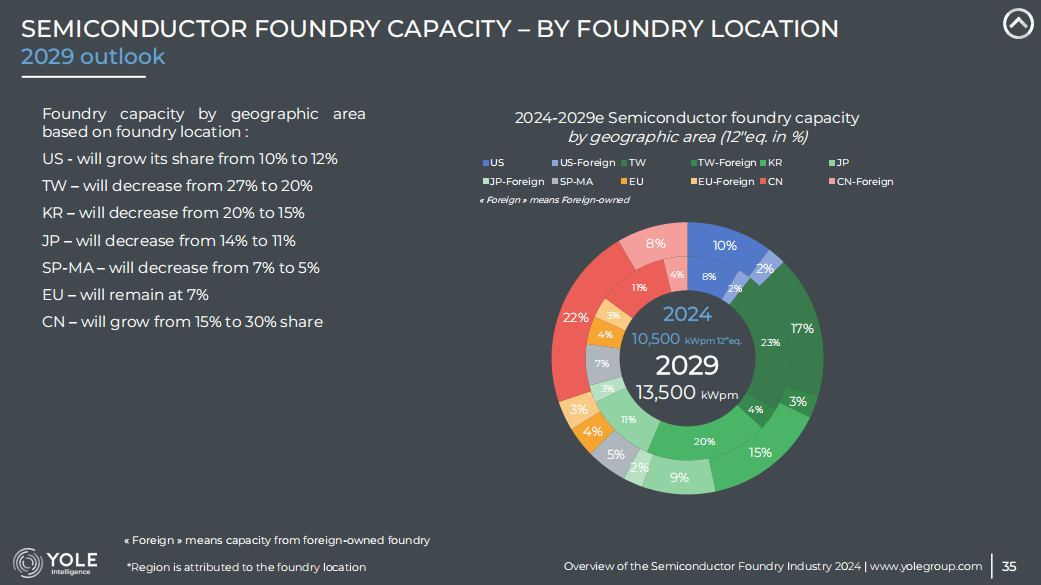1041x585 pixels.
Task: Select the CN-Foreign legend entry
Action: point(861,181)
